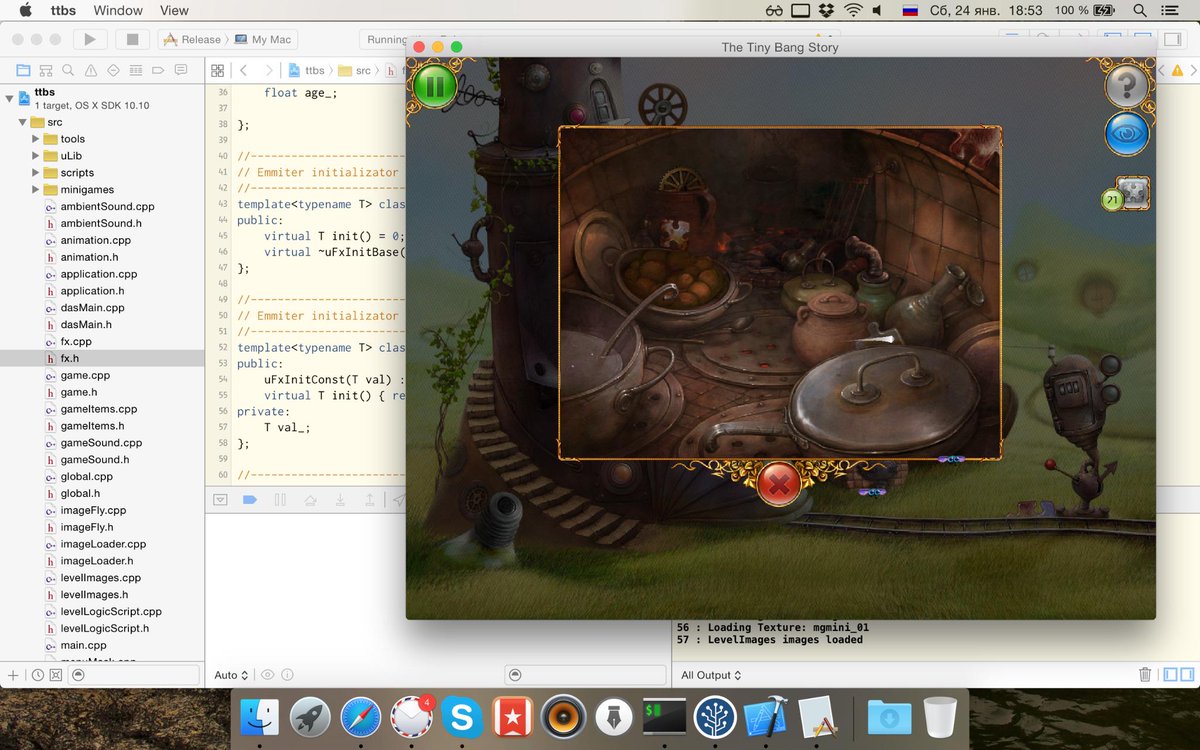The width and height of the screenshot is (1200, 750).
Task: Open the Issue navigator warning icon
Action: [x=91, y=70]
